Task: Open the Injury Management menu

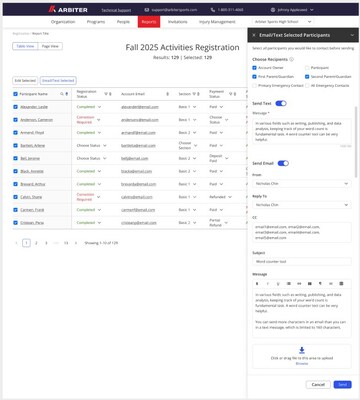Action: [x=217, y=22]
